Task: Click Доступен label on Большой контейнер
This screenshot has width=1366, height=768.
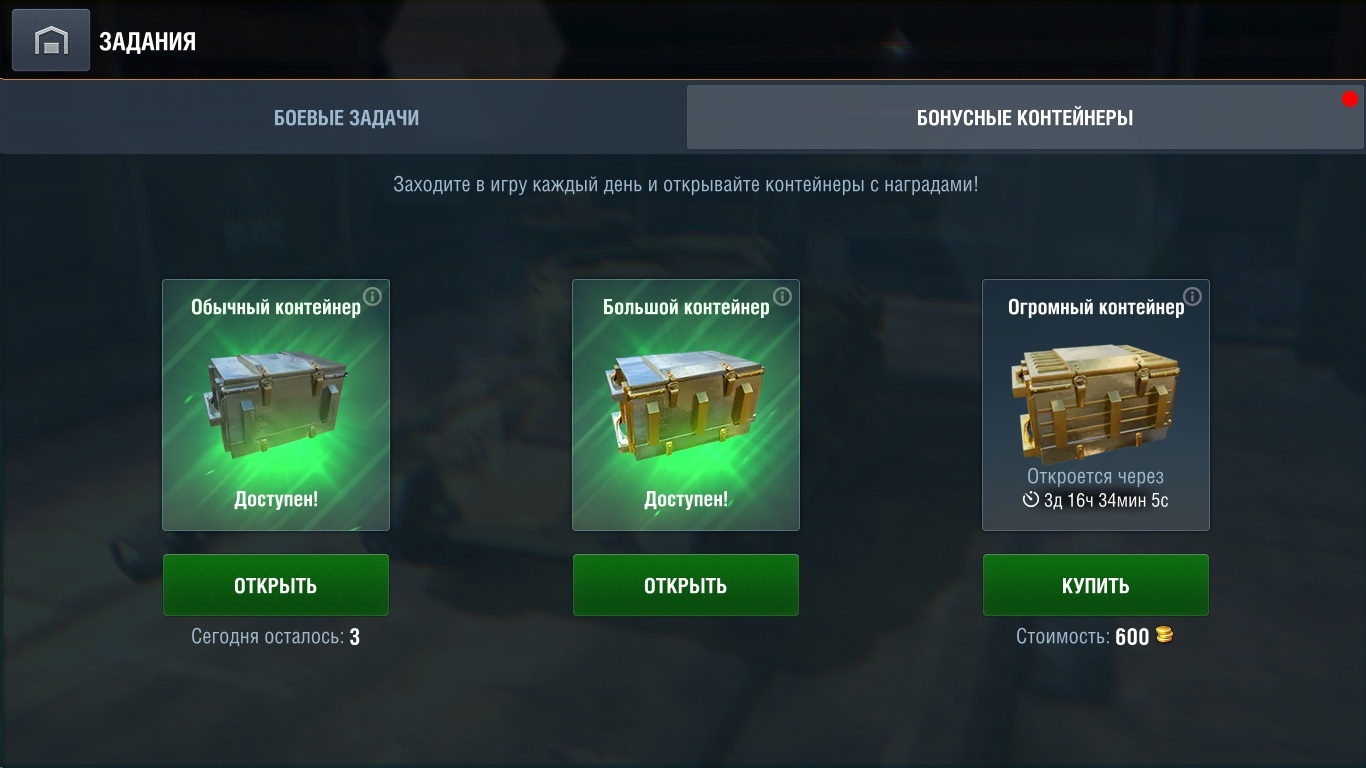Action: click(686, 498)
